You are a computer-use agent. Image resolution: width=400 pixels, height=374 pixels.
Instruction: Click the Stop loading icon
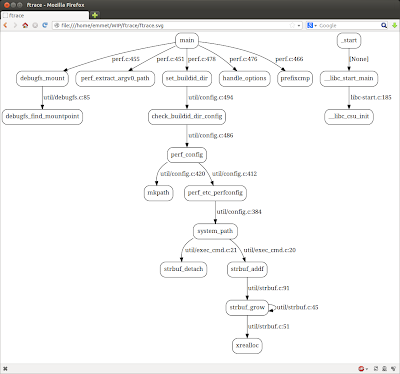[35, 25]
